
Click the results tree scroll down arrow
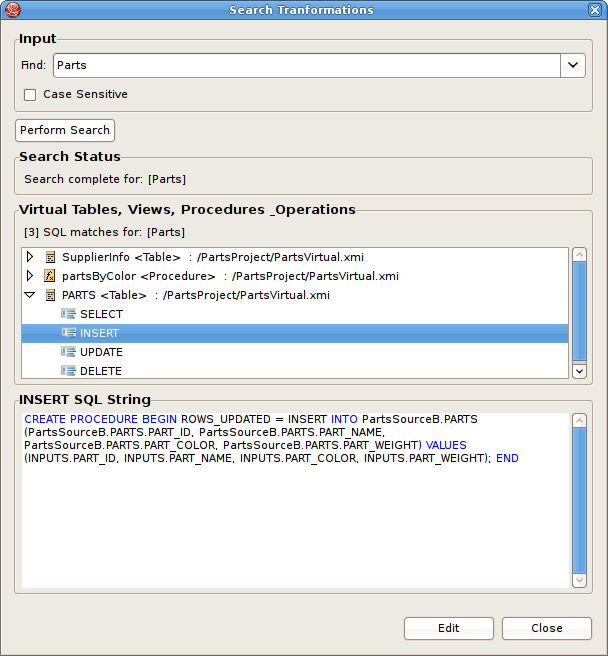(x=579, y=371)
